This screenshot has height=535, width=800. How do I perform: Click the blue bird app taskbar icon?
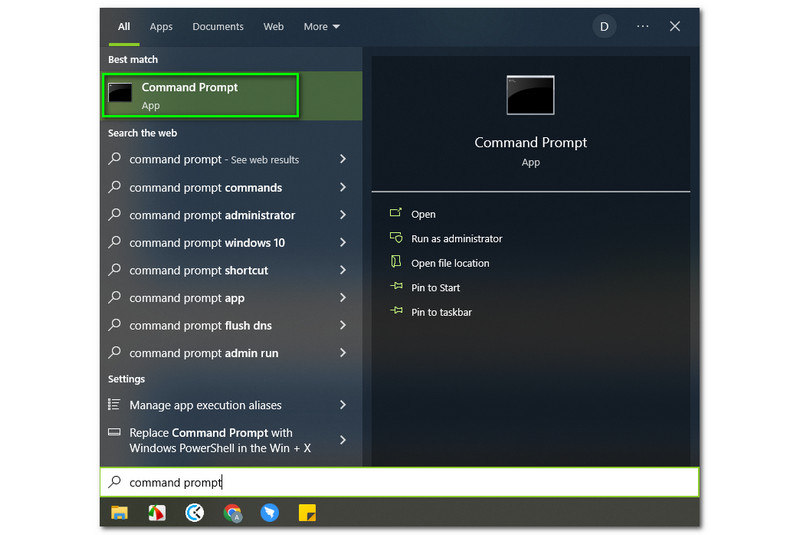point(270,513)
